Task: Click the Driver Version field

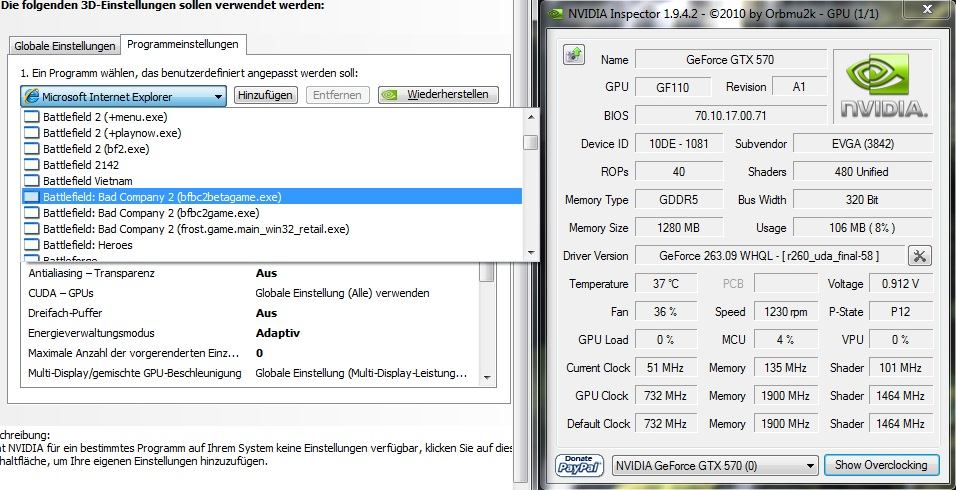Action: click(x=769, y=256)
